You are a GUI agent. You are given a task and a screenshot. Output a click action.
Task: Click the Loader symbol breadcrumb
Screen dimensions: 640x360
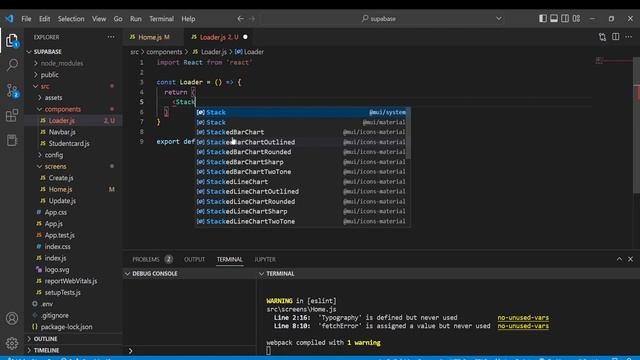[x=249, y=52]
